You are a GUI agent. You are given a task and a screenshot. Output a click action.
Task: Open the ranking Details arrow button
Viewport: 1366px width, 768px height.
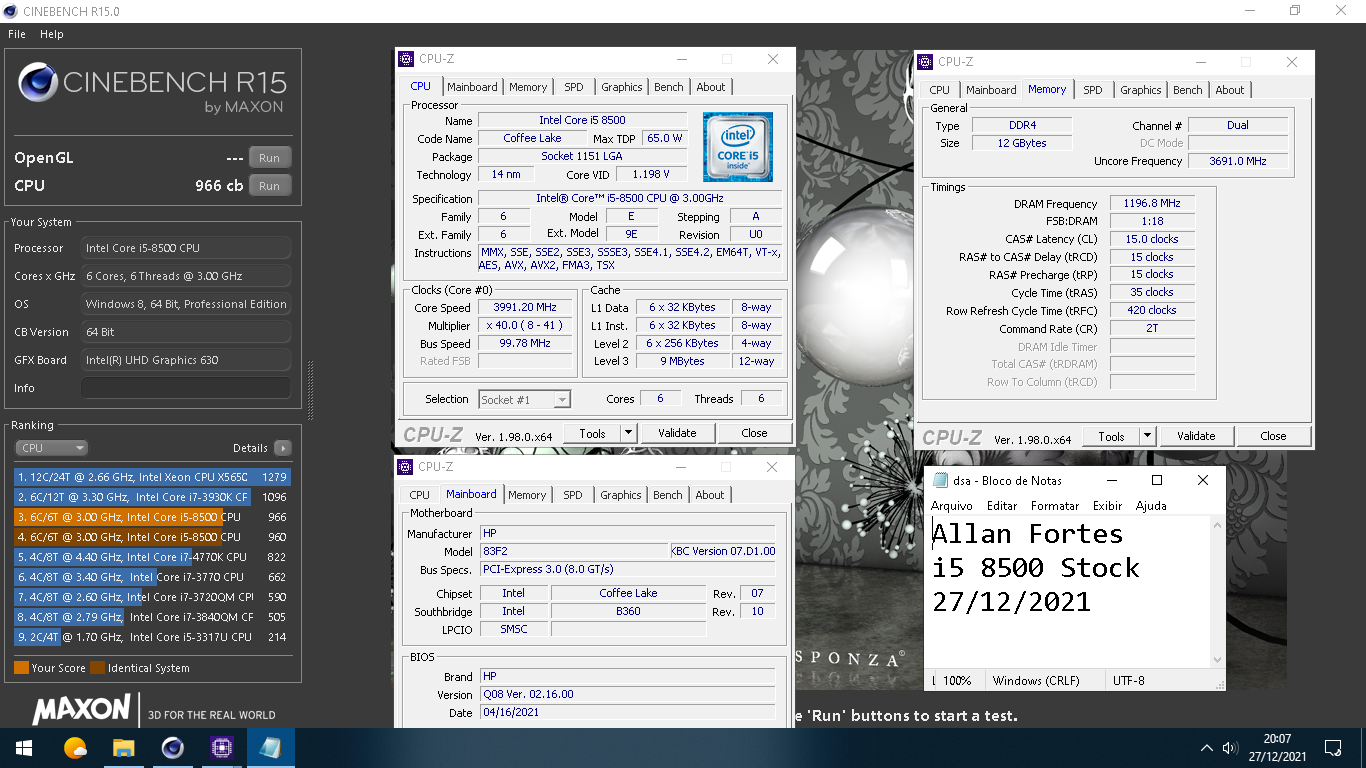[x=282, y=448]
